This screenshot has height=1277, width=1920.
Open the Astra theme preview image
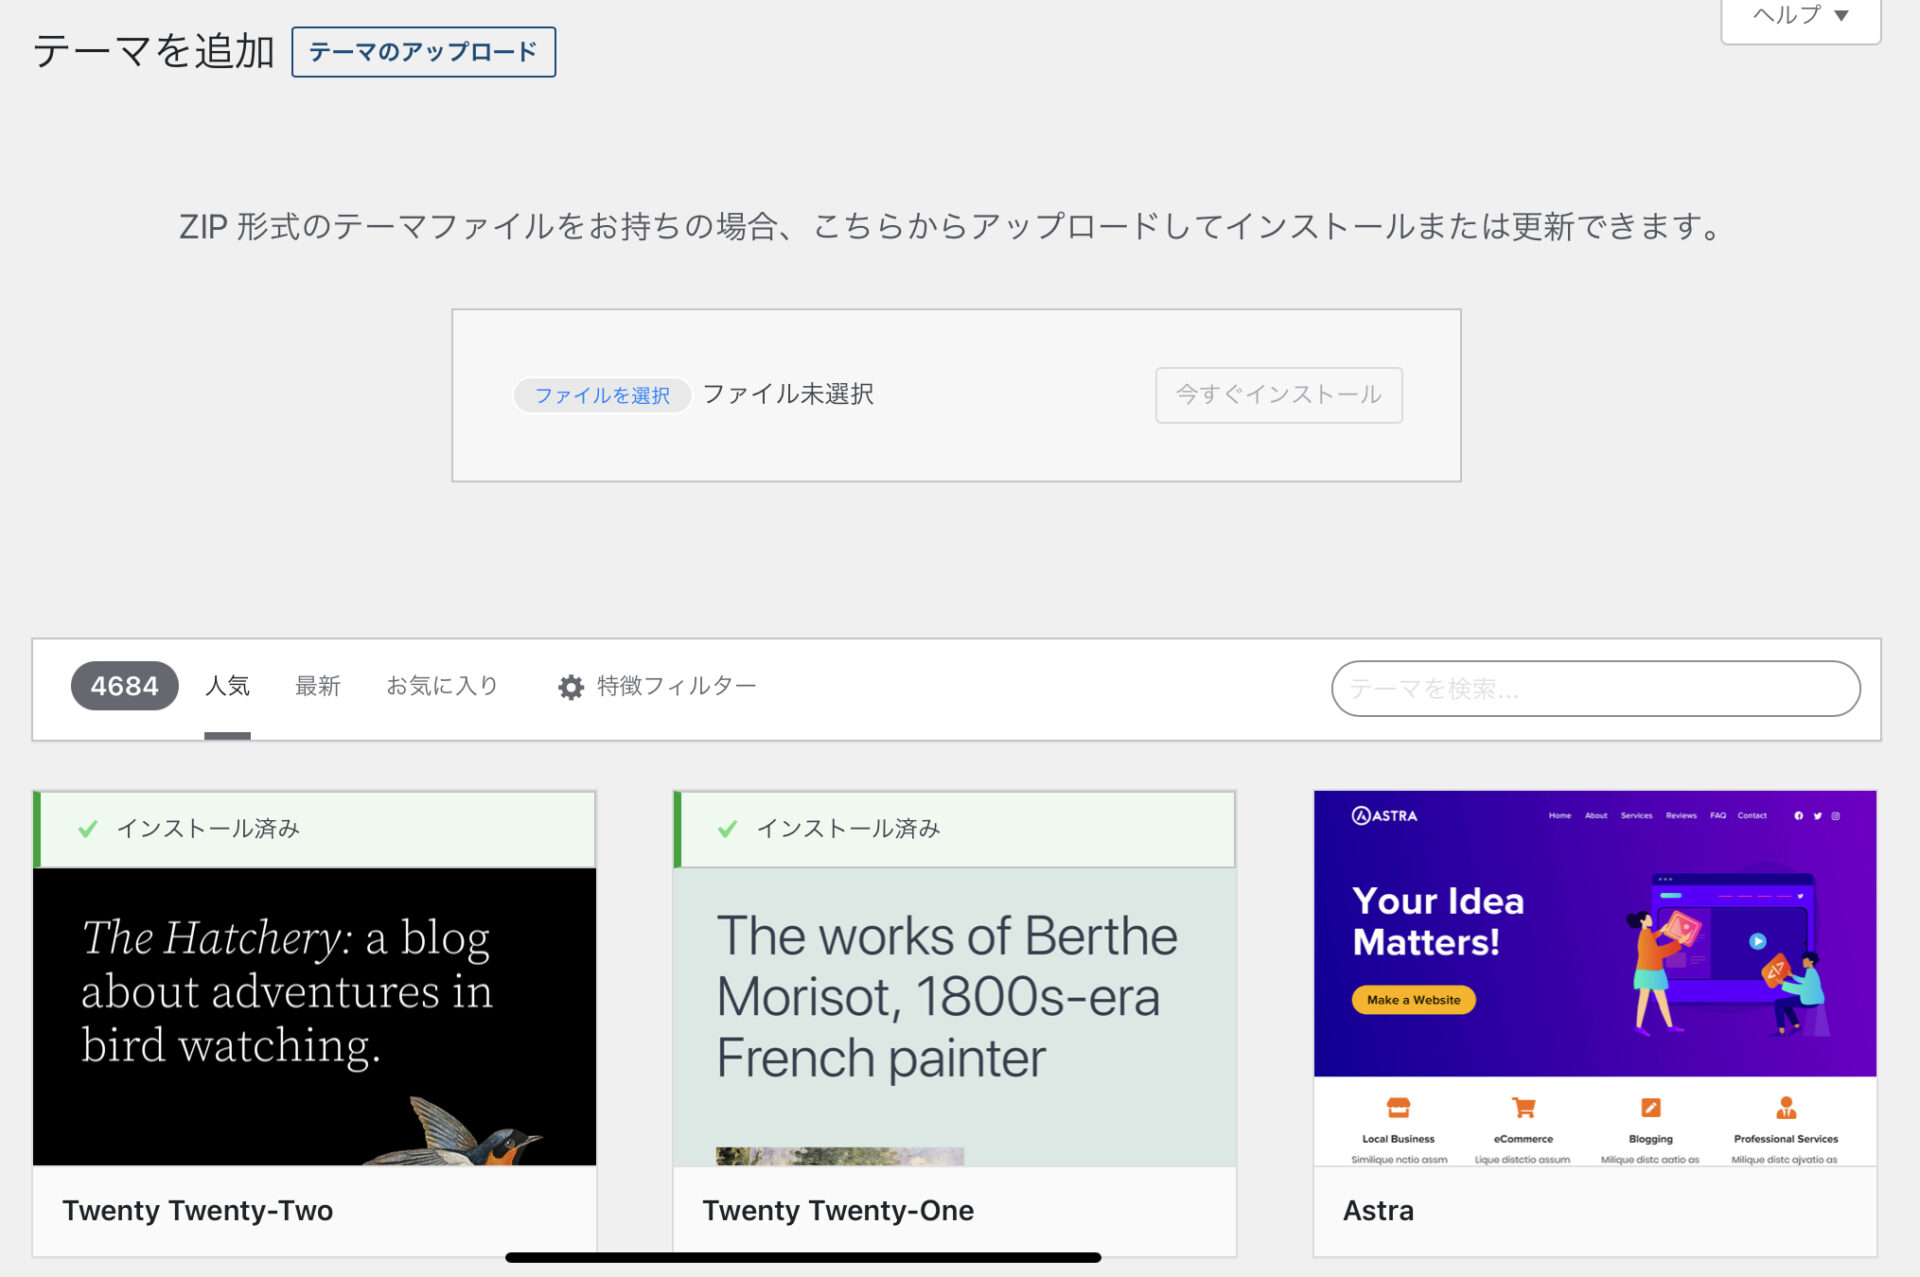(x=1595, y=978)
